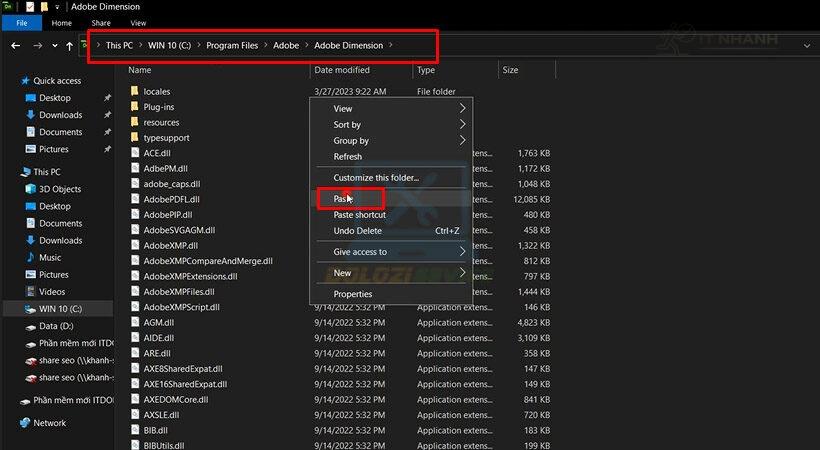
Task: Click the locales folder icon
Action: click(x=134, y=91)
